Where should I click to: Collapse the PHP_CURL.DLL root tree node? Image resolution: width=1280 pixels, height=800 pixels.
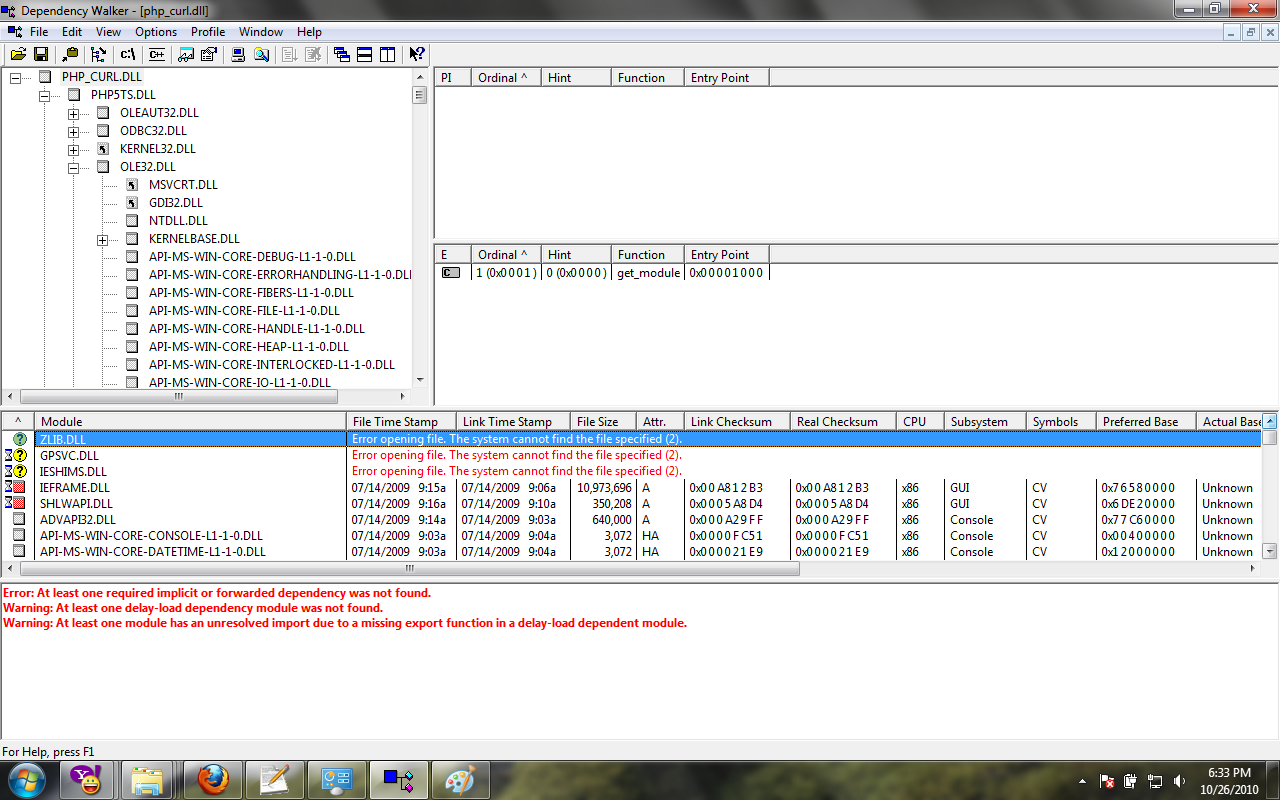click(15, 77)
